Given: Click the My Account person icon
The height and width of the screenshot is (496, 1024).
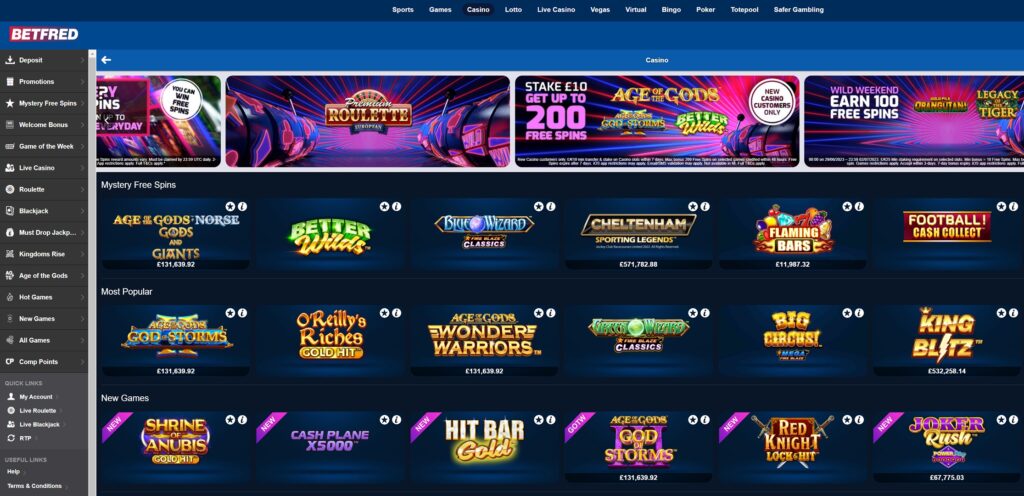Looking at the screenshot, I should 10,397.
